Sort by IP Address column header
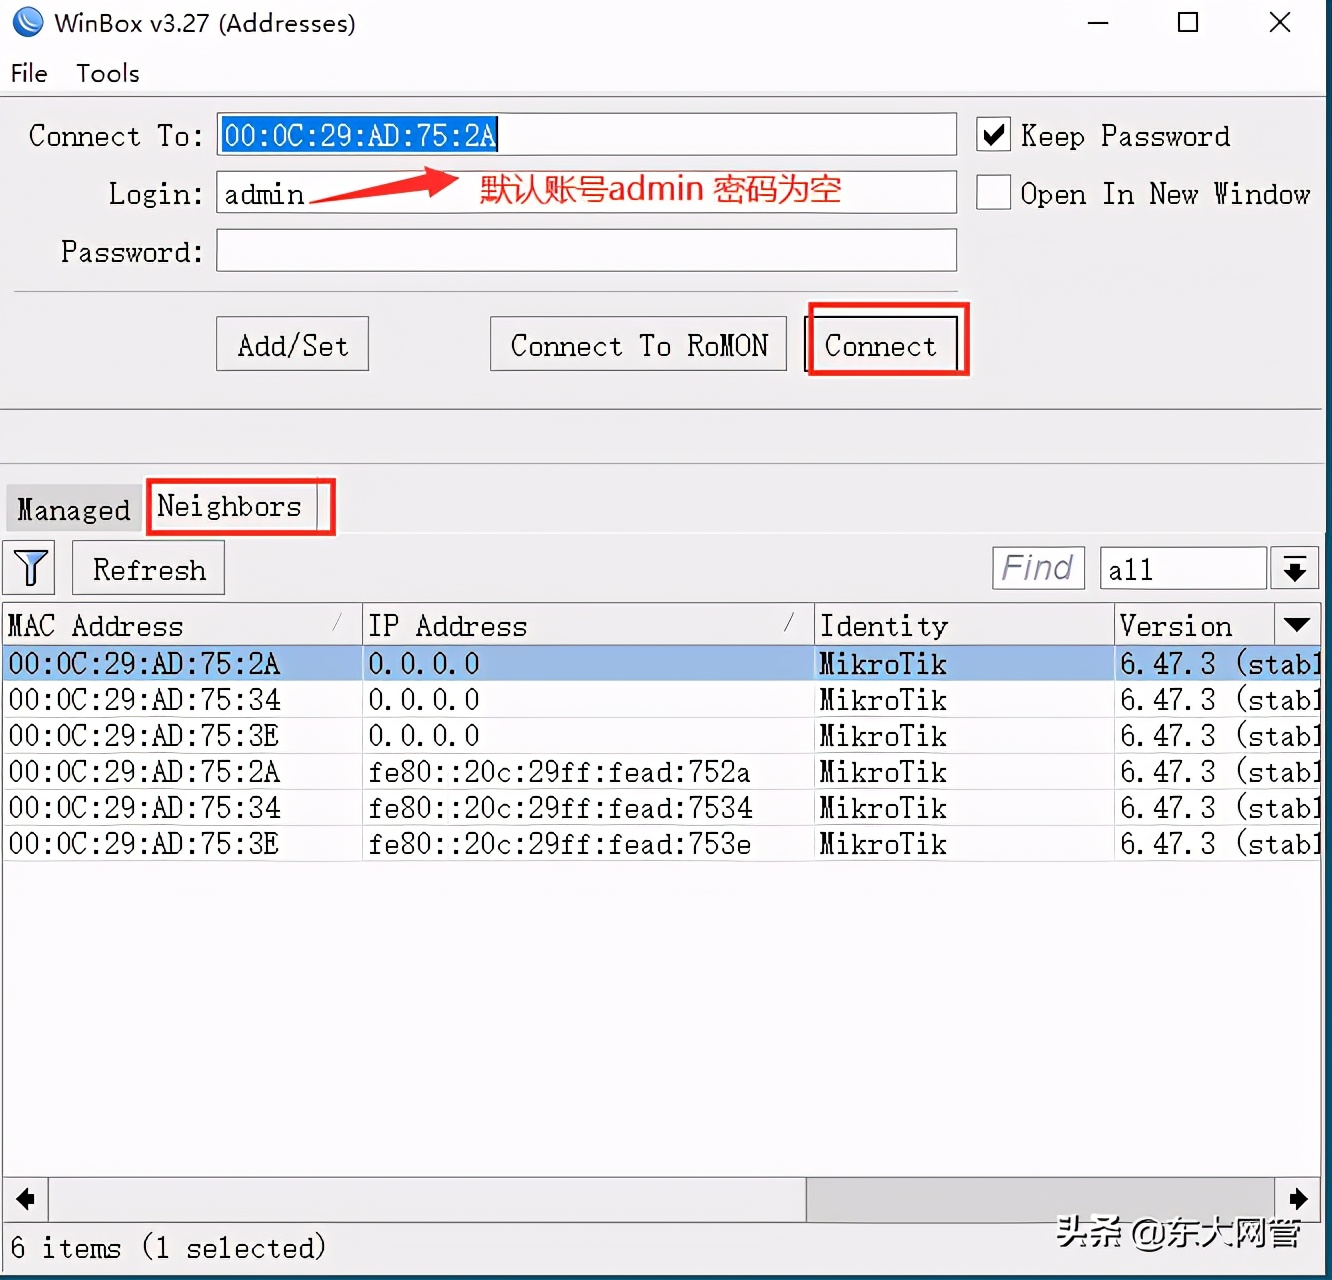This screenshot has width=1332, height=1280. (x=588, y=625)
